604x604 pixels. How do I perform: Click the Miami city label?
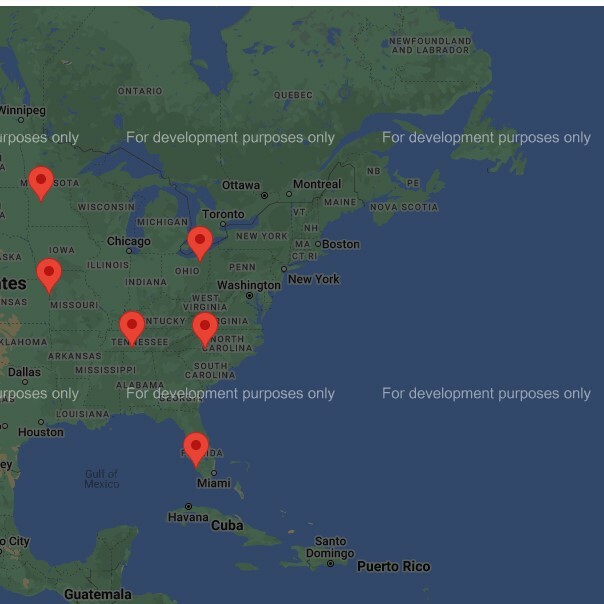tap(214, 483)
